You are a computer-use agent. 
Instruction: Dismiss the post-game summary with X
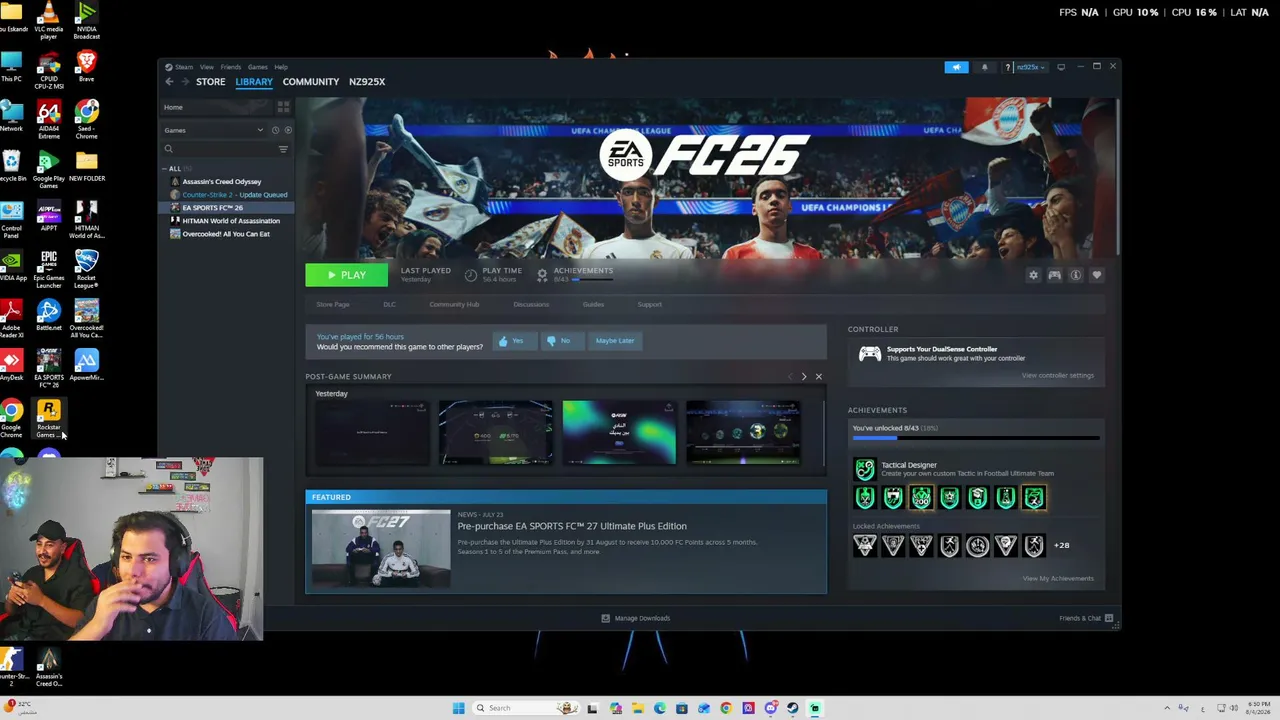(818, 377)
